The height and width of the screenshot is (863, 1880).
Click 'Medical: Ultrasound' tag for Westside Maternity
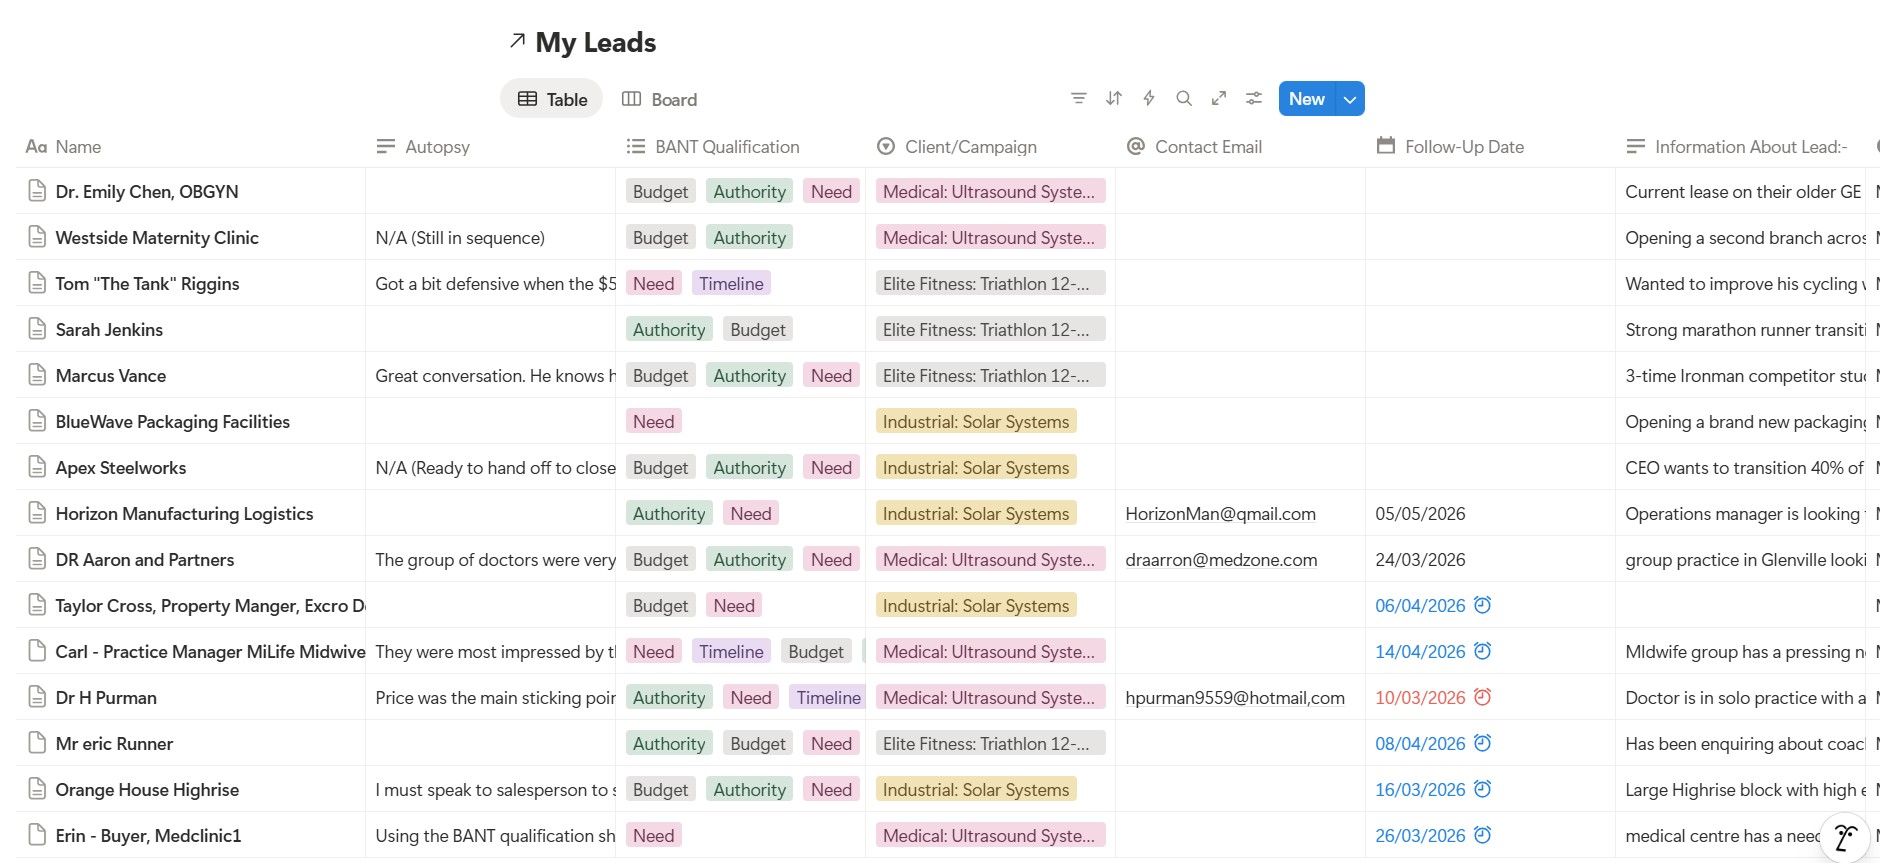pyautogui.click(x=990, y=237)
